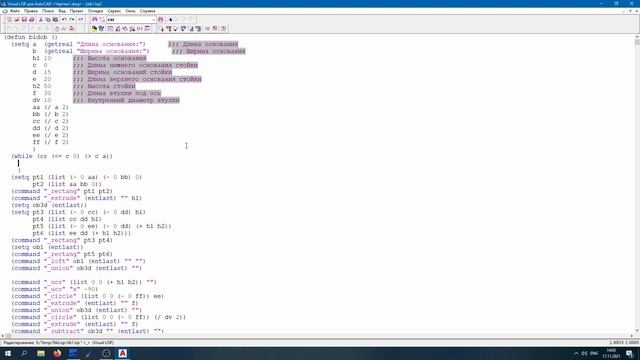Click the "(setq ob3d (entlast))" line

pyautogui.click(x=49, y=205)
